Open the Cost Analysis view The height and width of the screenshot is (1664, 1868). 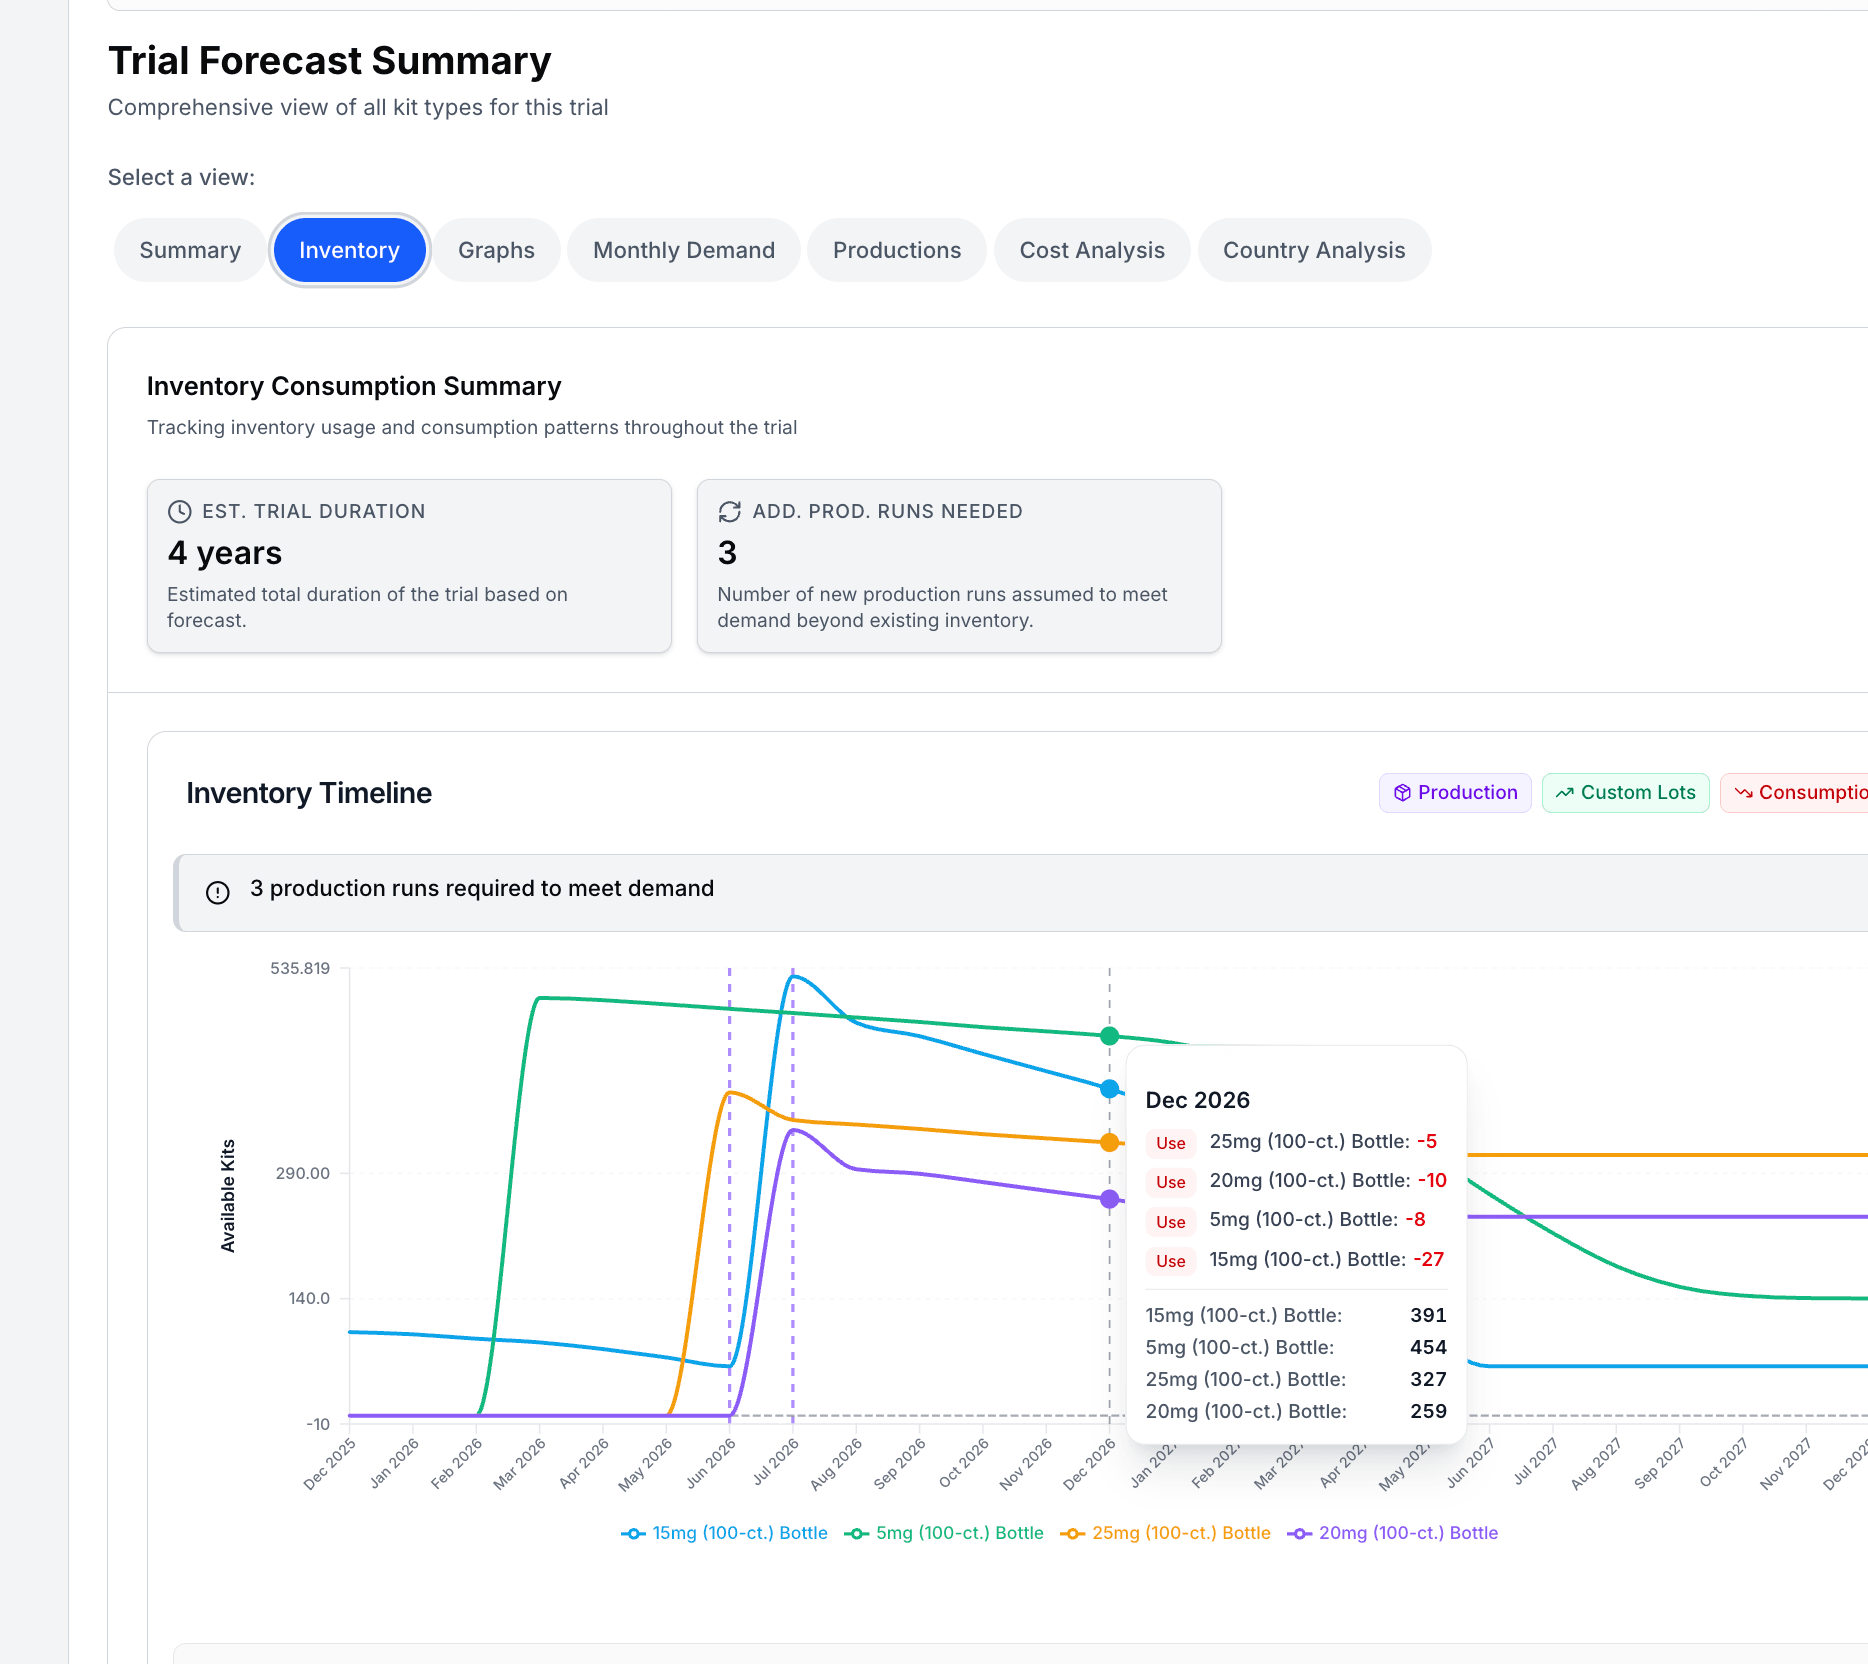tap(1092, 250)
